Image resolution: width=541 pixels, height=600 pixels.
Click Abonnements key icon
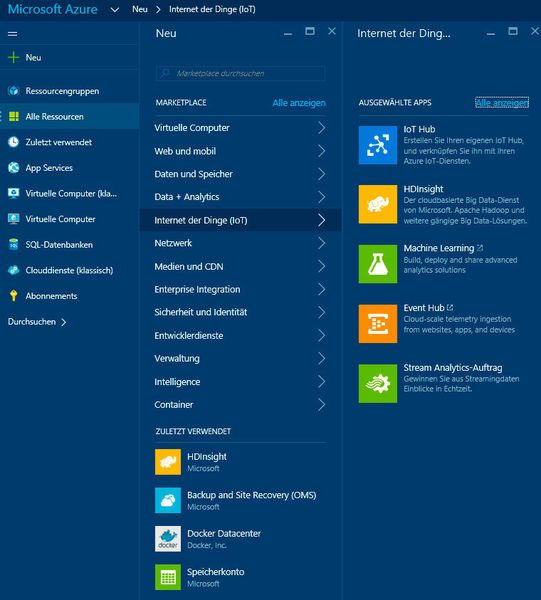[x=14, y=296]
